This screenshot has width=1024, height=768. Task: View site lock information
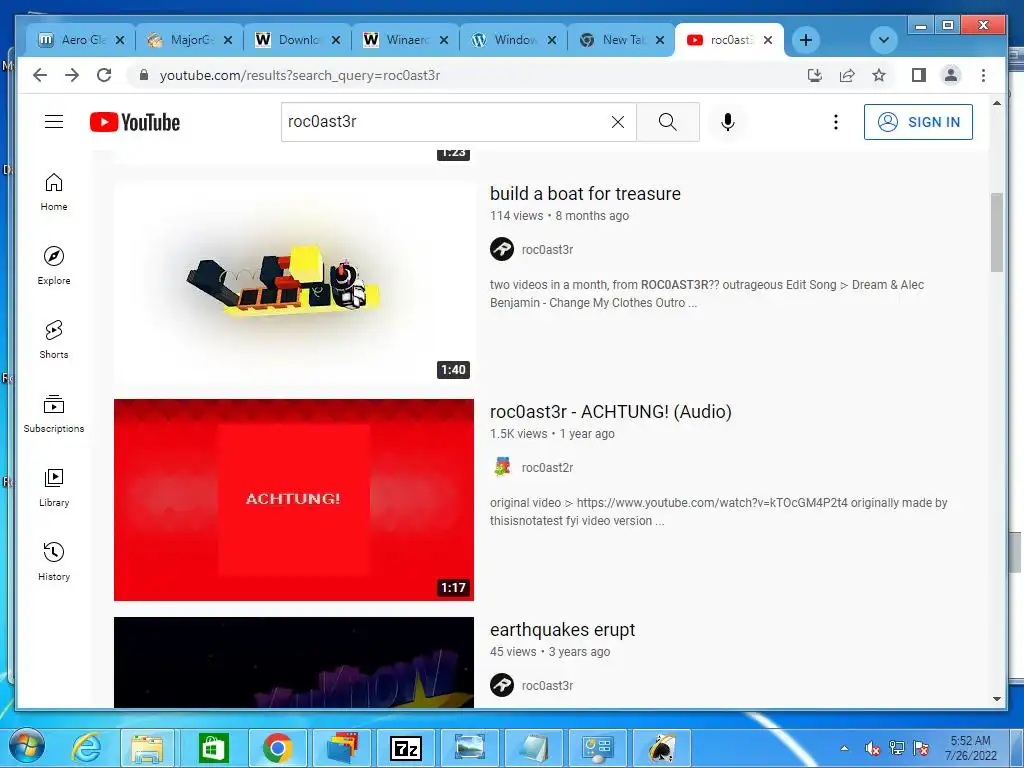pyautogui.click(x=144, y=75)
